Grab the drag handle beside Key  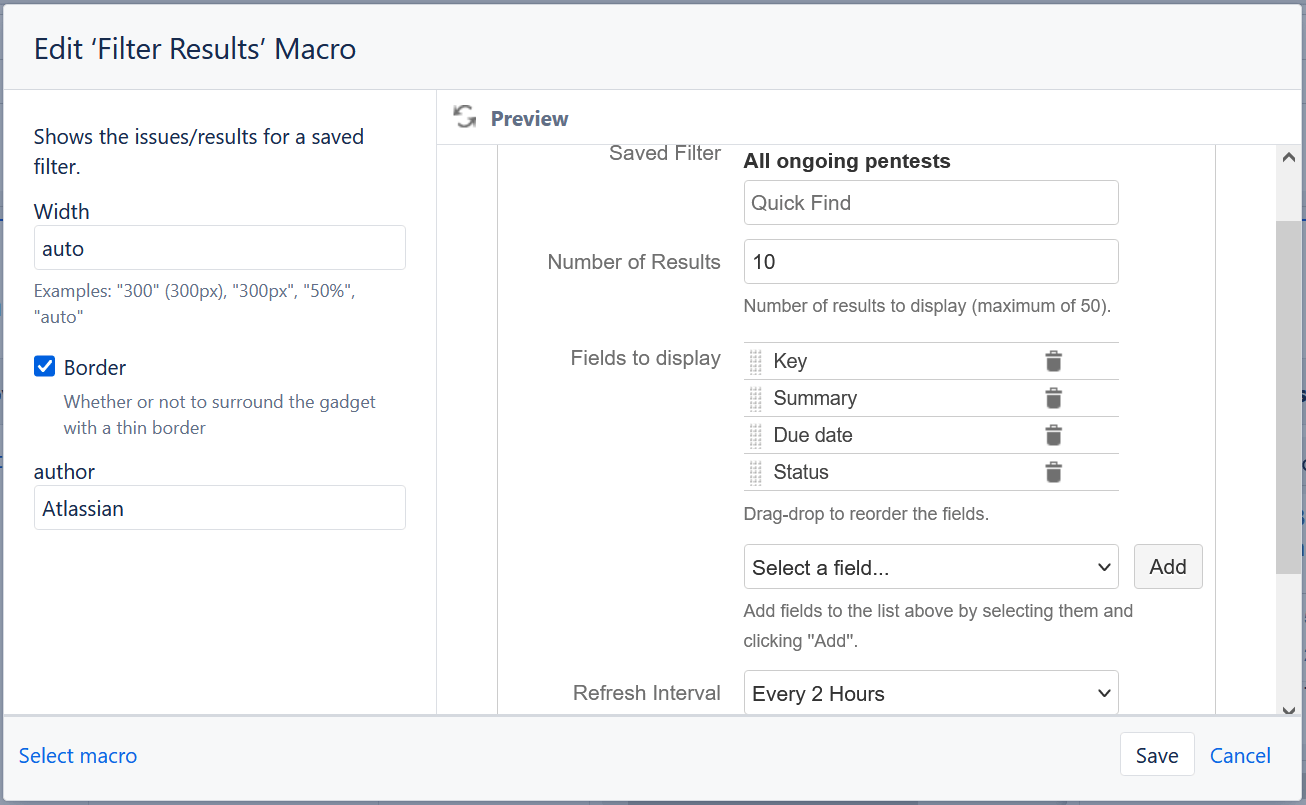click(755, 361)
